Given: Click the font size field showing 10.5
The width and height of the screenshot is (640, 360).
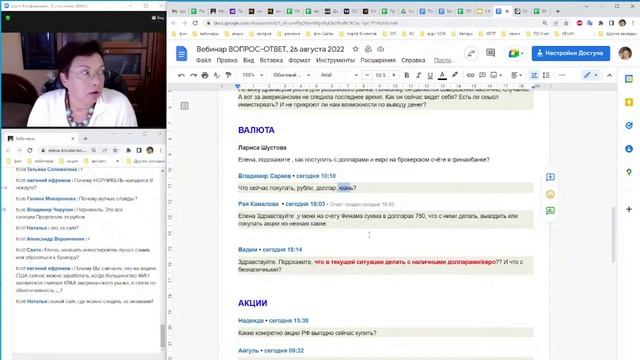Looking at the screenshot, I should point(380,75).
